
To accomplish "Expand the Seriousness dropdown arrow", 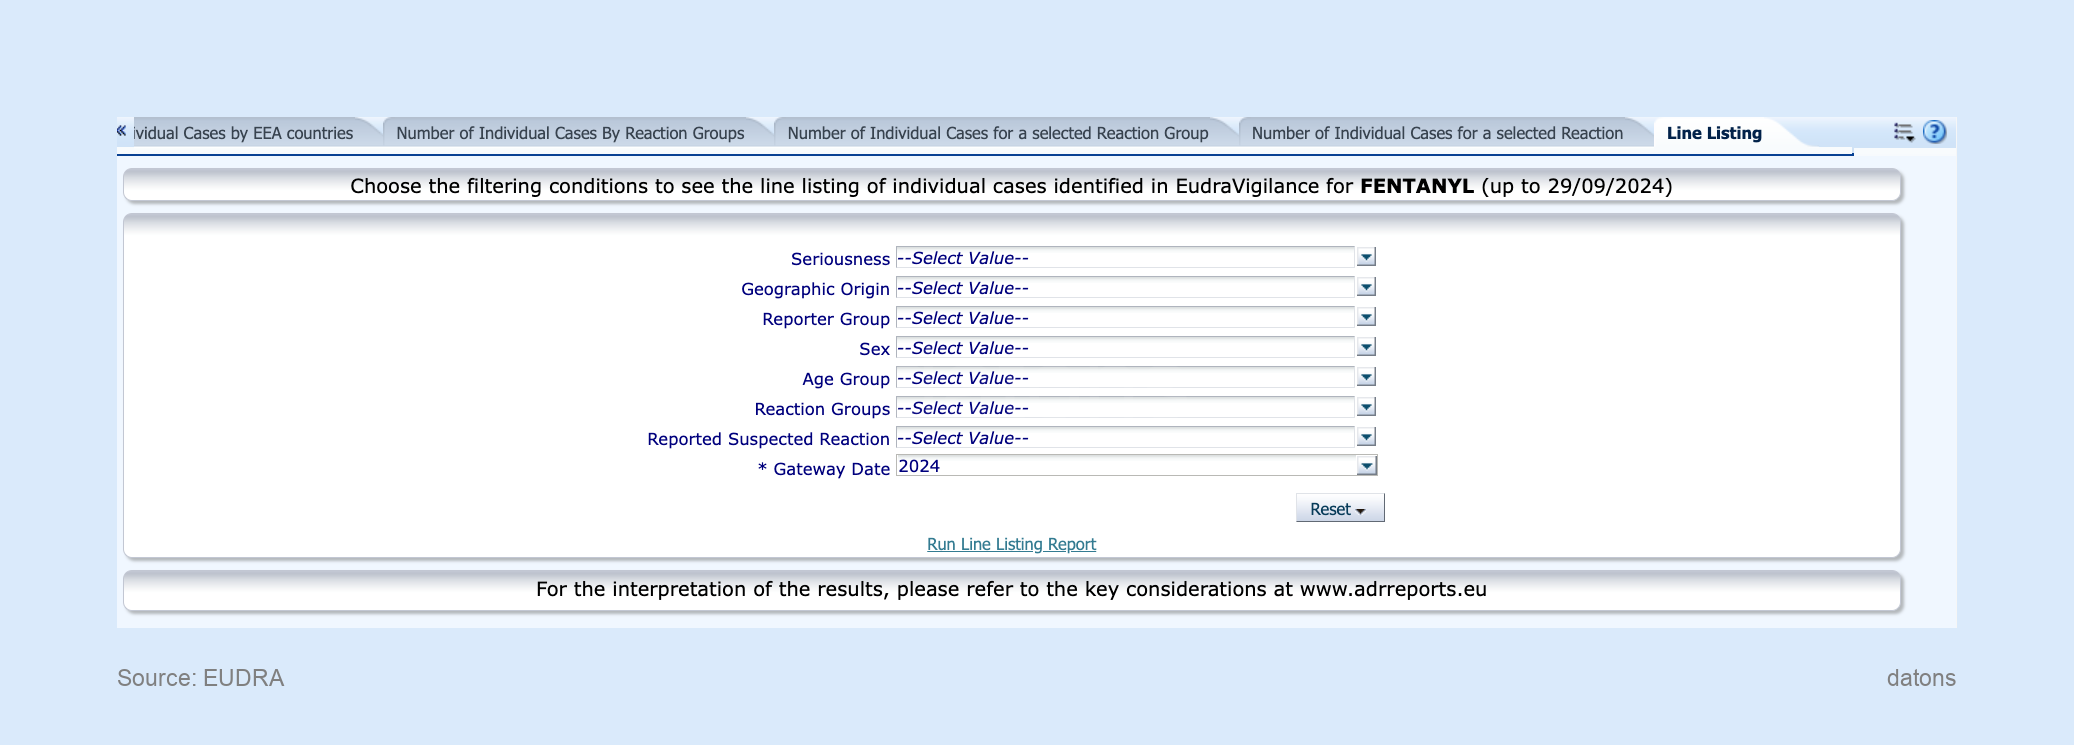I will 1366,258.
